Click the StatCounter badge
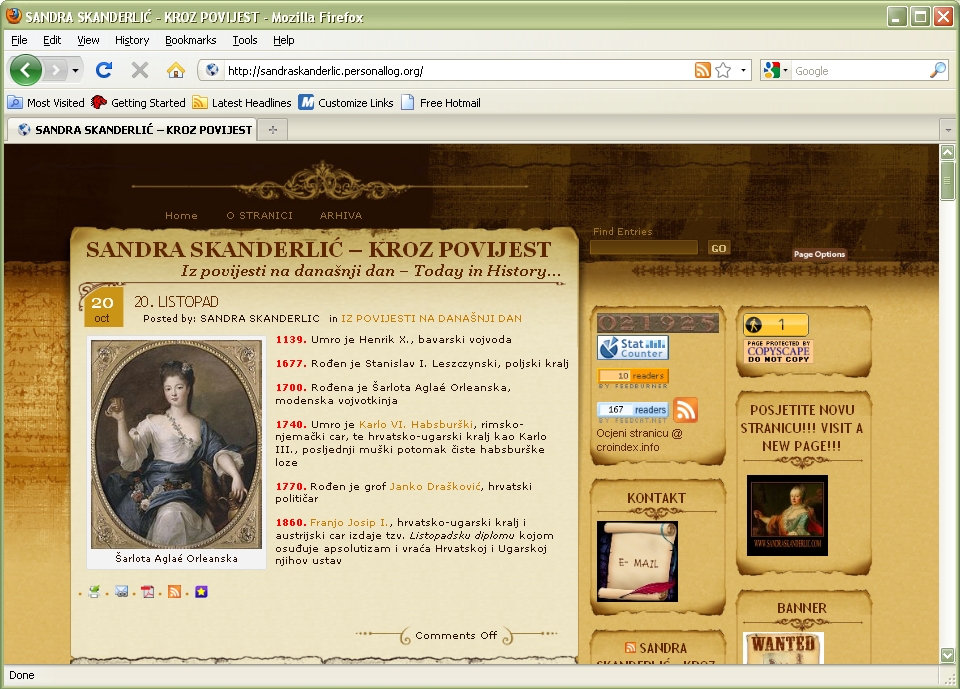The image size is (960, 689). click(x=633, y=347)
